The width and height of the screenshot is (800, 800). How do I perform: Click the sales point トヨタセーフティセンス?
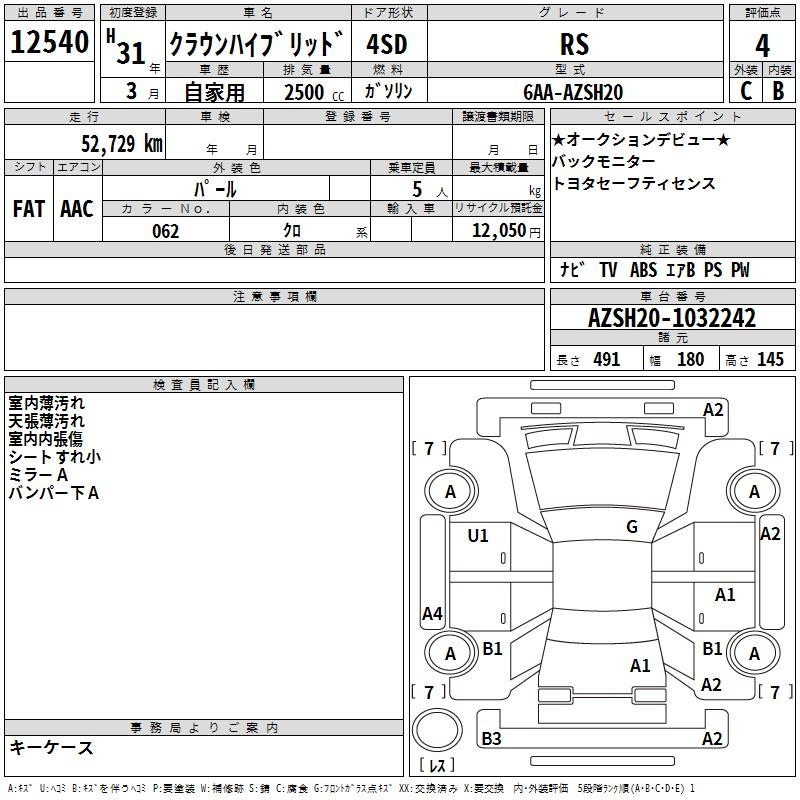(x=634, y=183)
